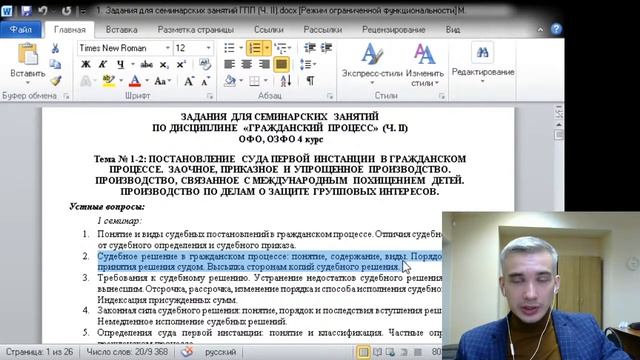This screenshot has height=360, width=640.
Task: Click the Redo icon in quick access toolbar
Action: [66, 11]
